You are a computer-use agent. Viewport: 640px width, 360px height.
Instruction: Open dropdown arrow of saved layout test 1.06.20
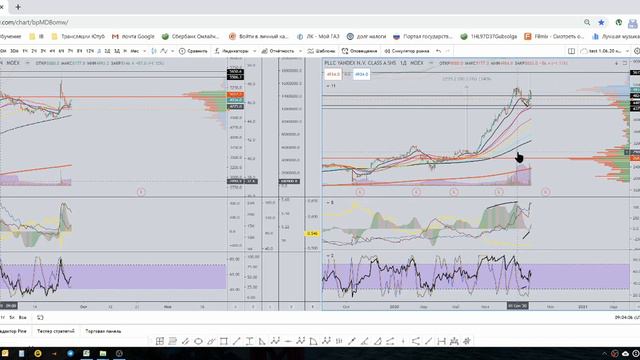627,51
